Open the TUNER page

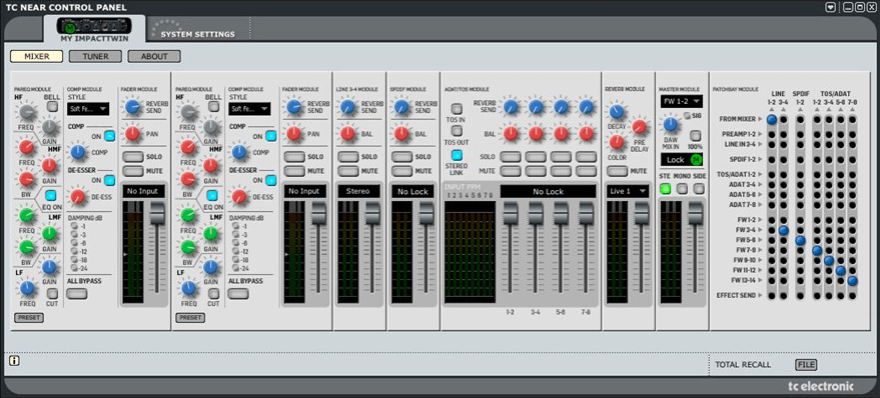pos(95,56)
